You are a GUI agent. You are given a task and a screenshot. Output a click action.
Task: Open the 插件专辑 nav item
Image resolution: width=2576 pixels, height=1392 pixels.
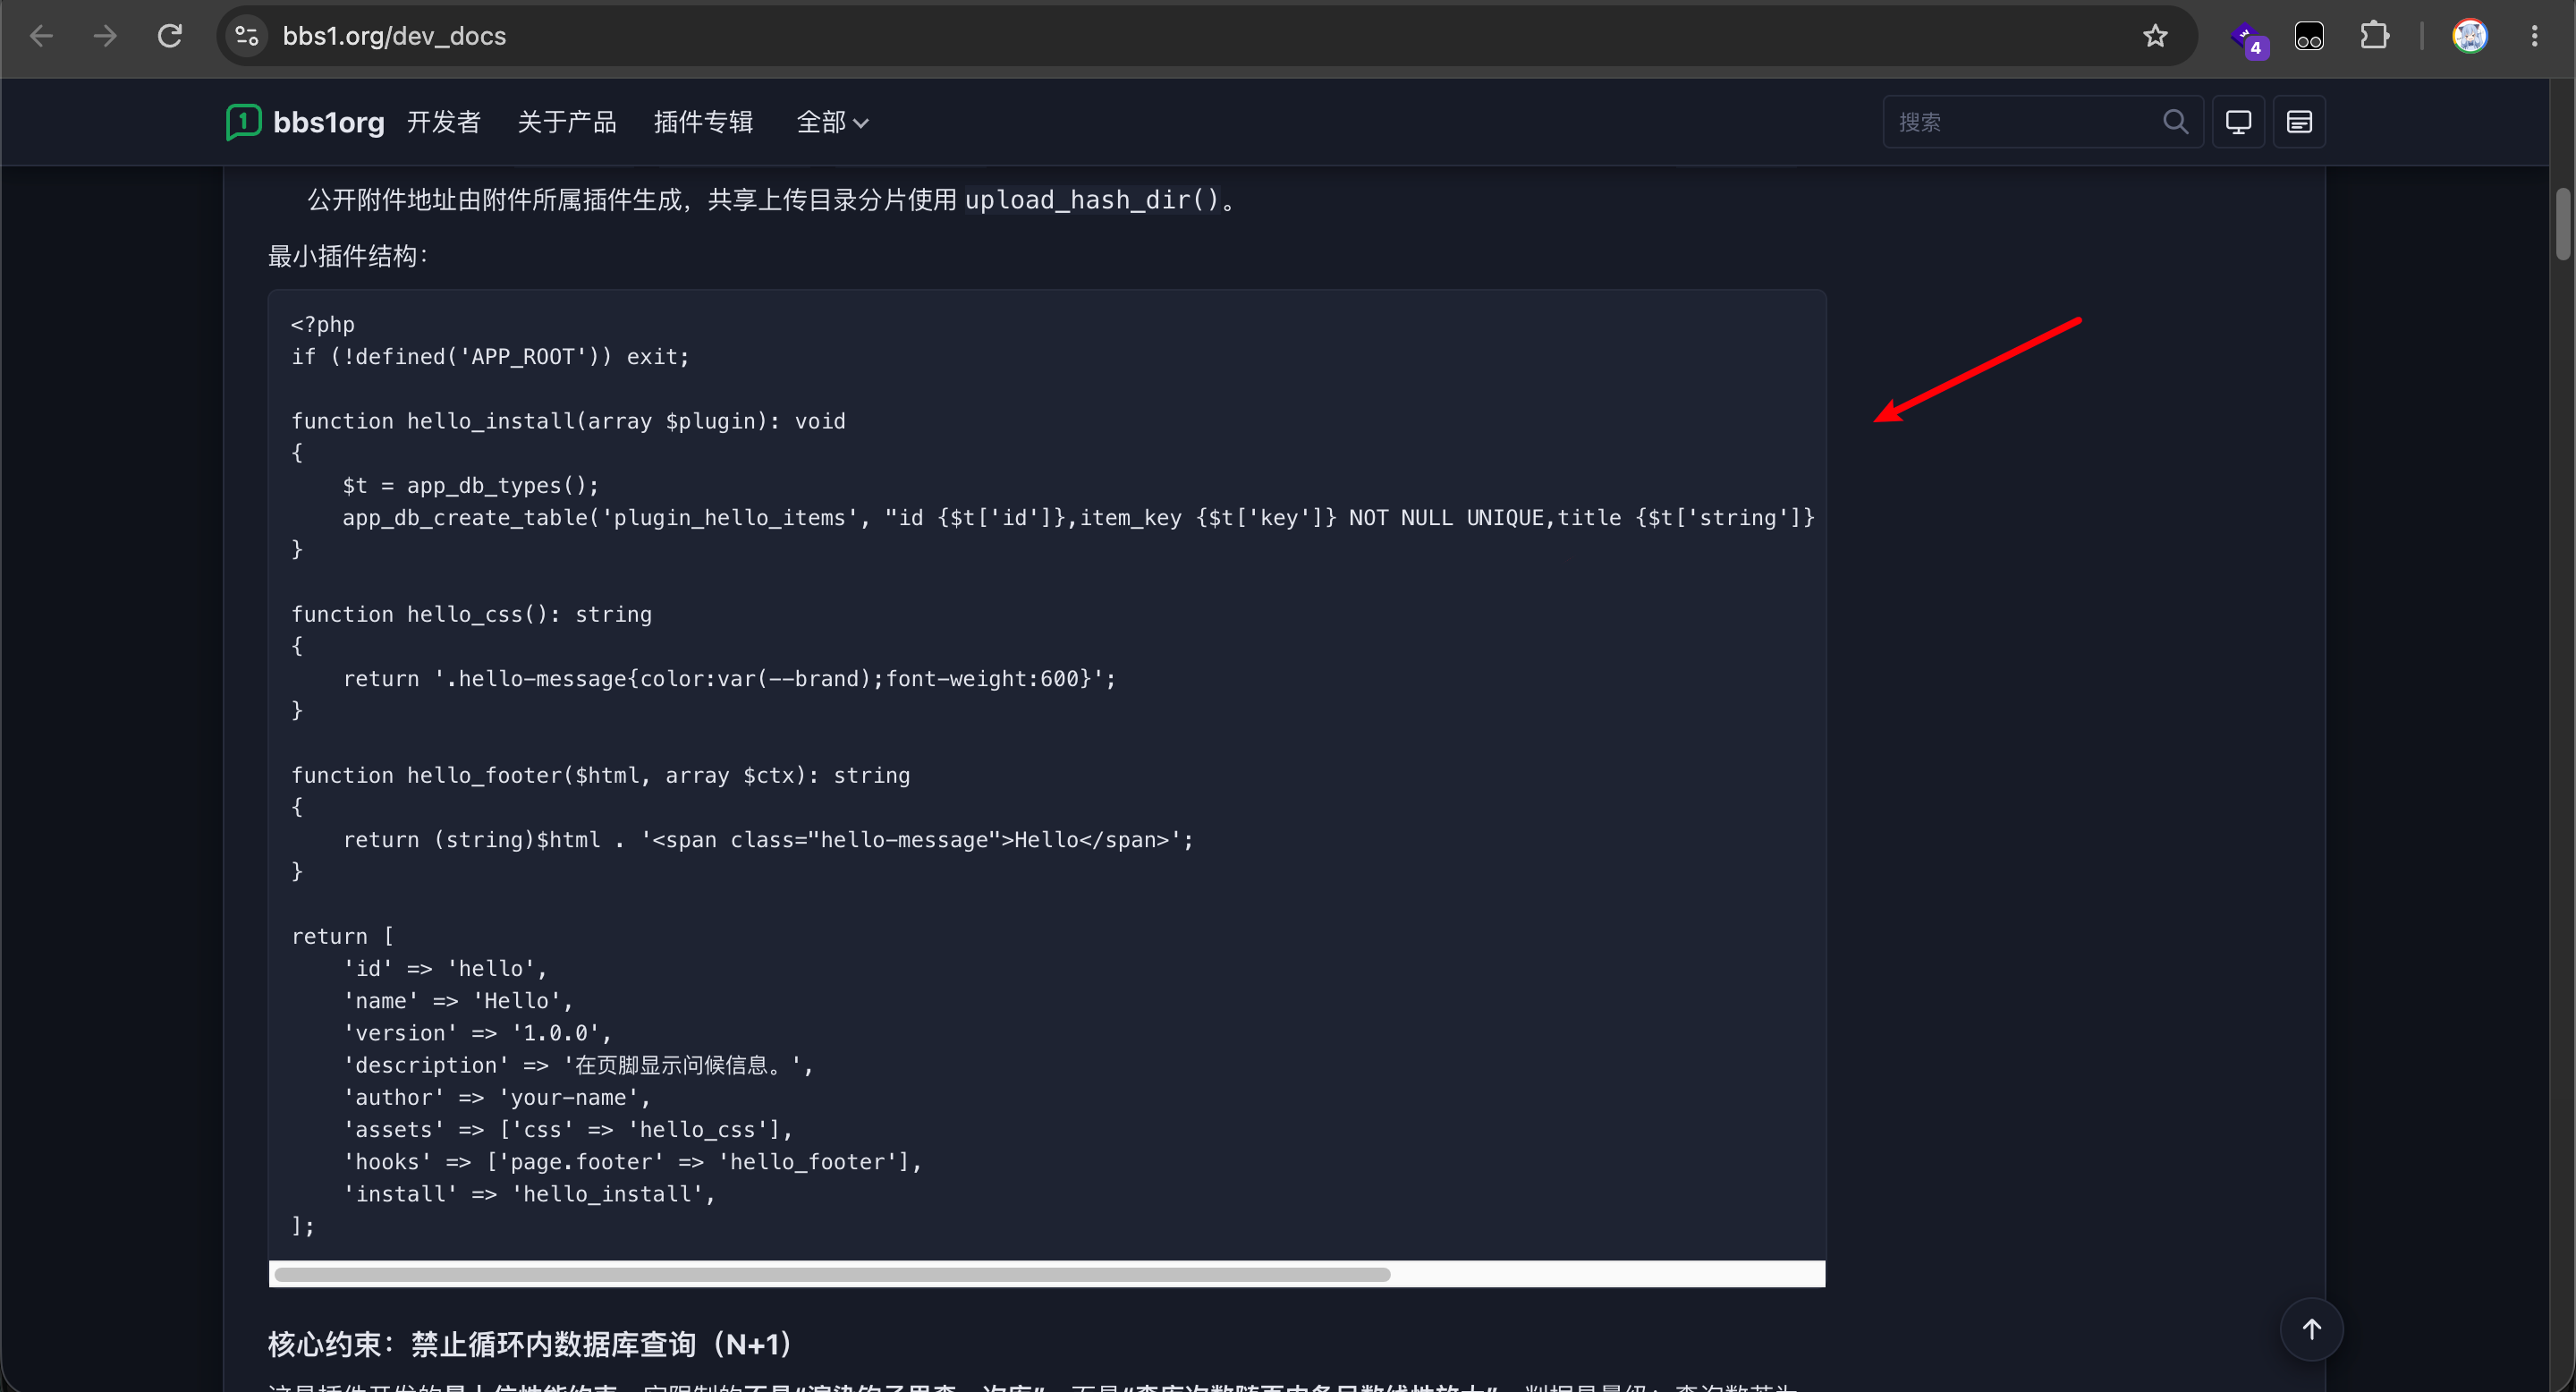703,122
